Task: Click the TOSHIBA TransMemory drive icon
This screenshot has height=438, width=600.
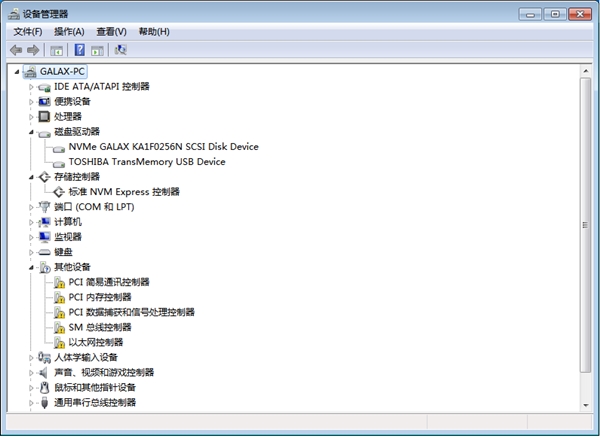Action: point(59,163)
